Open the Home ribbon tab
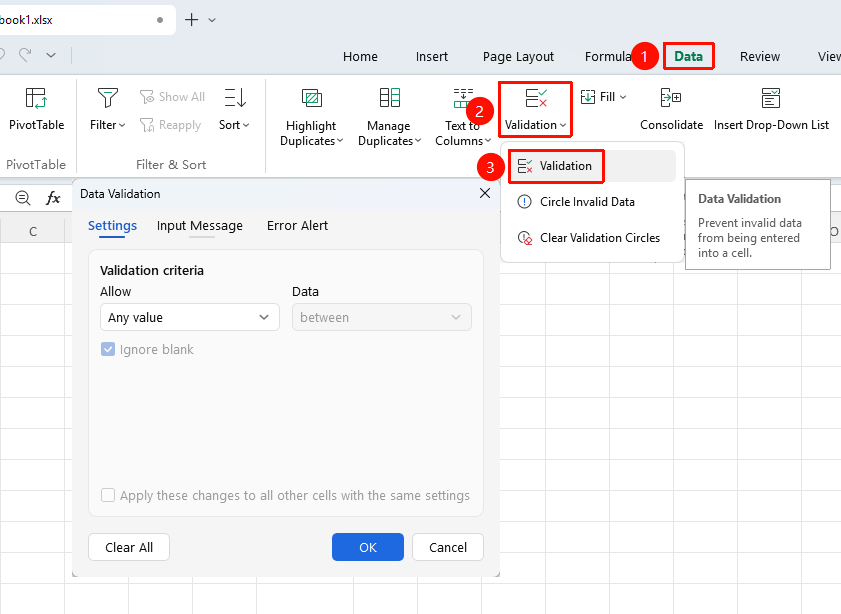This screenshot has height=614, width=841. (x=360, y=56)
